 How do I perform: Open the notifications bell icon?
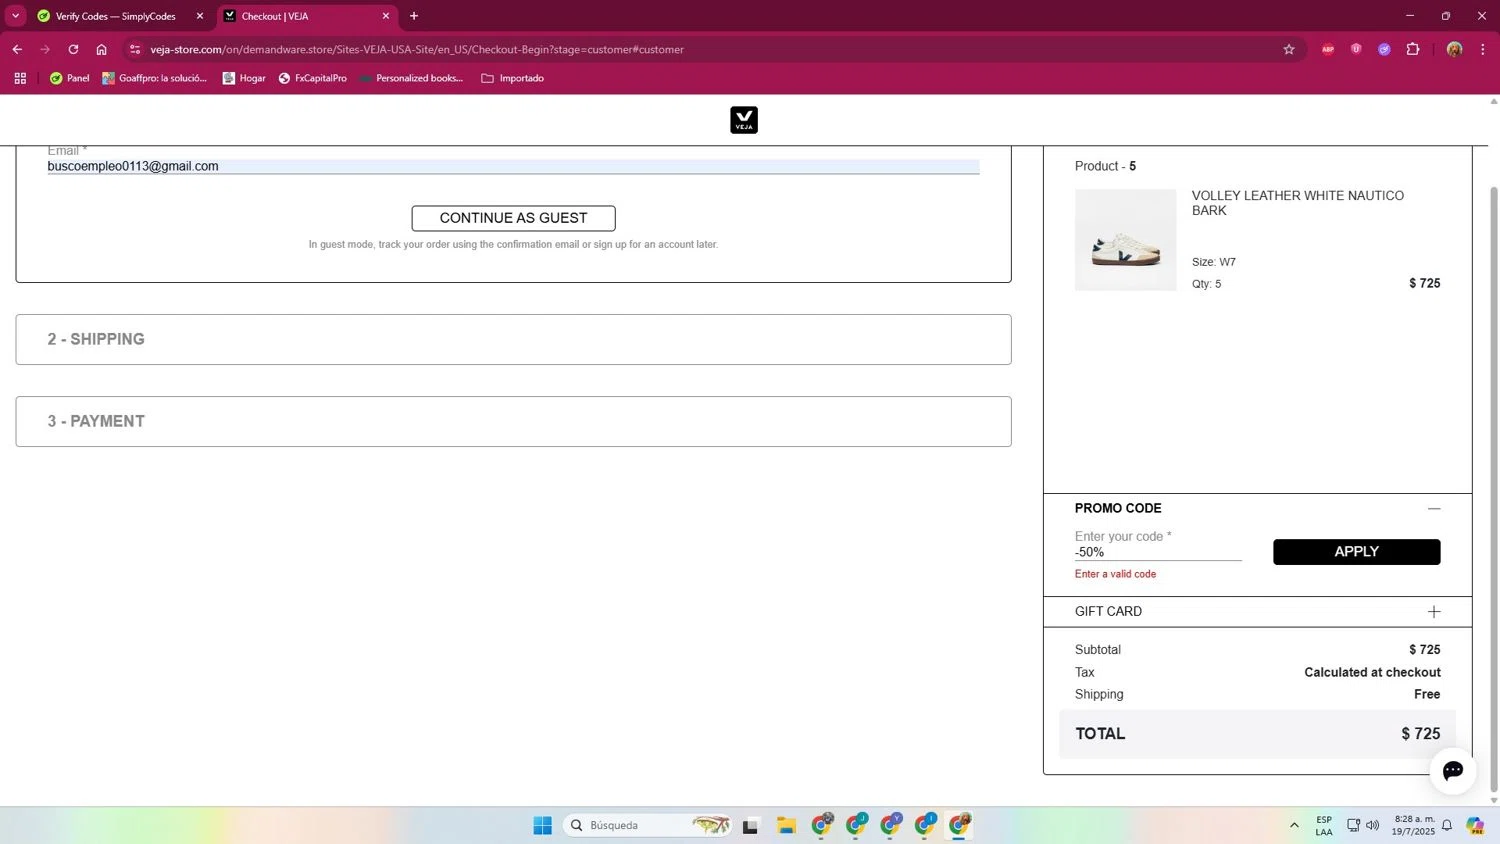1446,825
